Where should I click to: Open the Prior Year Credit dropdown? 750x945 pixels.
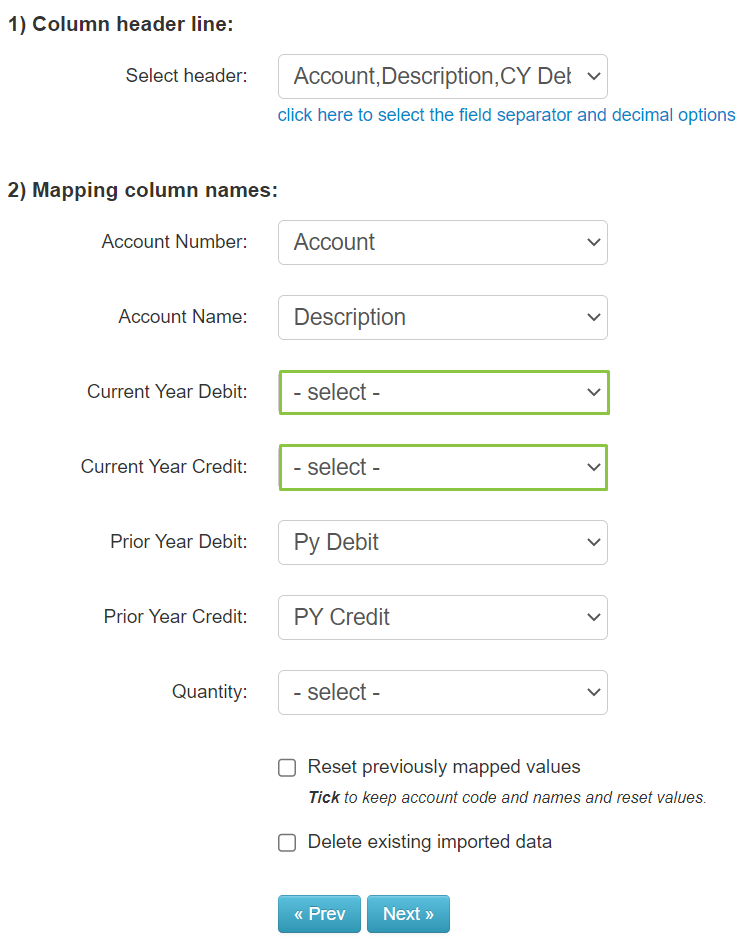click(x=442, y=617)
